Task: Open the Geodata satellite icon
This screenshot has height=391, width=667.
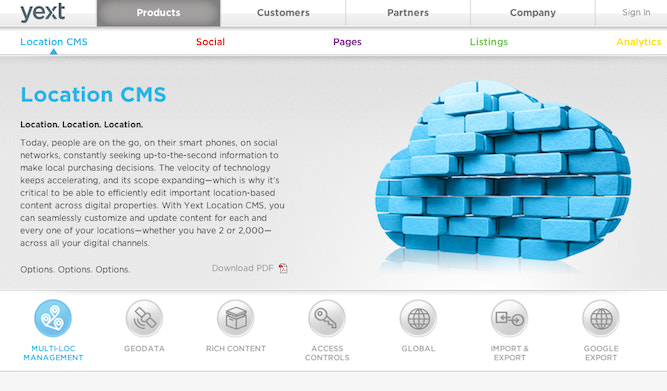Action: tap(144, 318)
